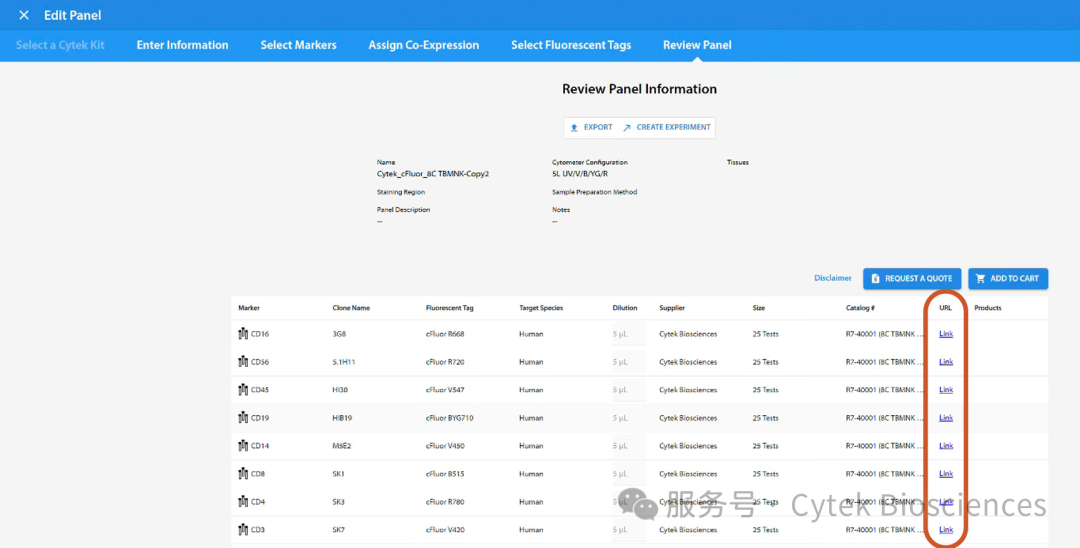Click the antibody icon beside CD19
The width and height of the screenshot is (1080, 548).
click(243, 418)
